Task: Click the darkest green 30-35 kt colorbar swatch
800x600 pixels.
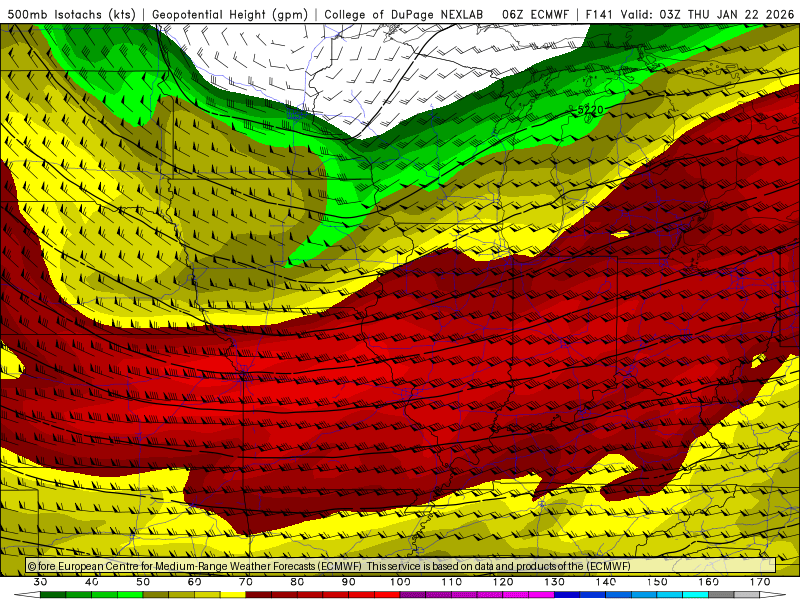Action: (53, 595)
